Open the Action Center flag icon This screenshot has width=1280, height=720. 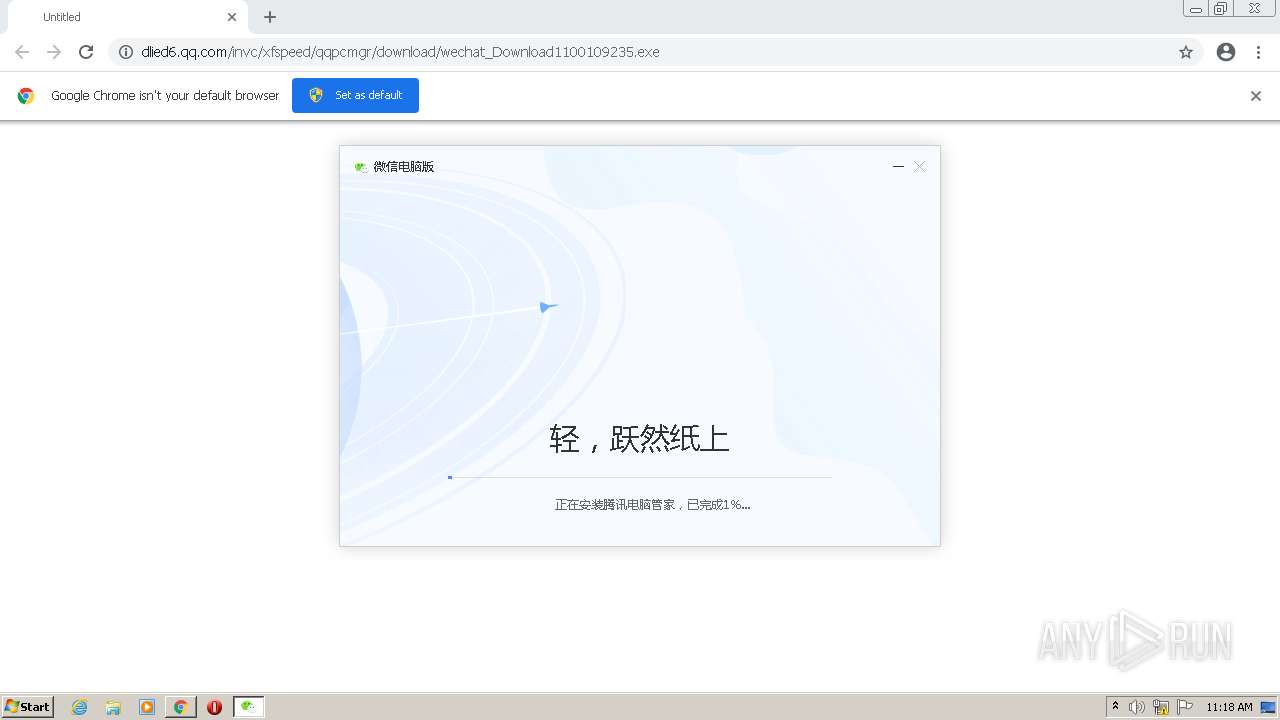point(1185,707)
